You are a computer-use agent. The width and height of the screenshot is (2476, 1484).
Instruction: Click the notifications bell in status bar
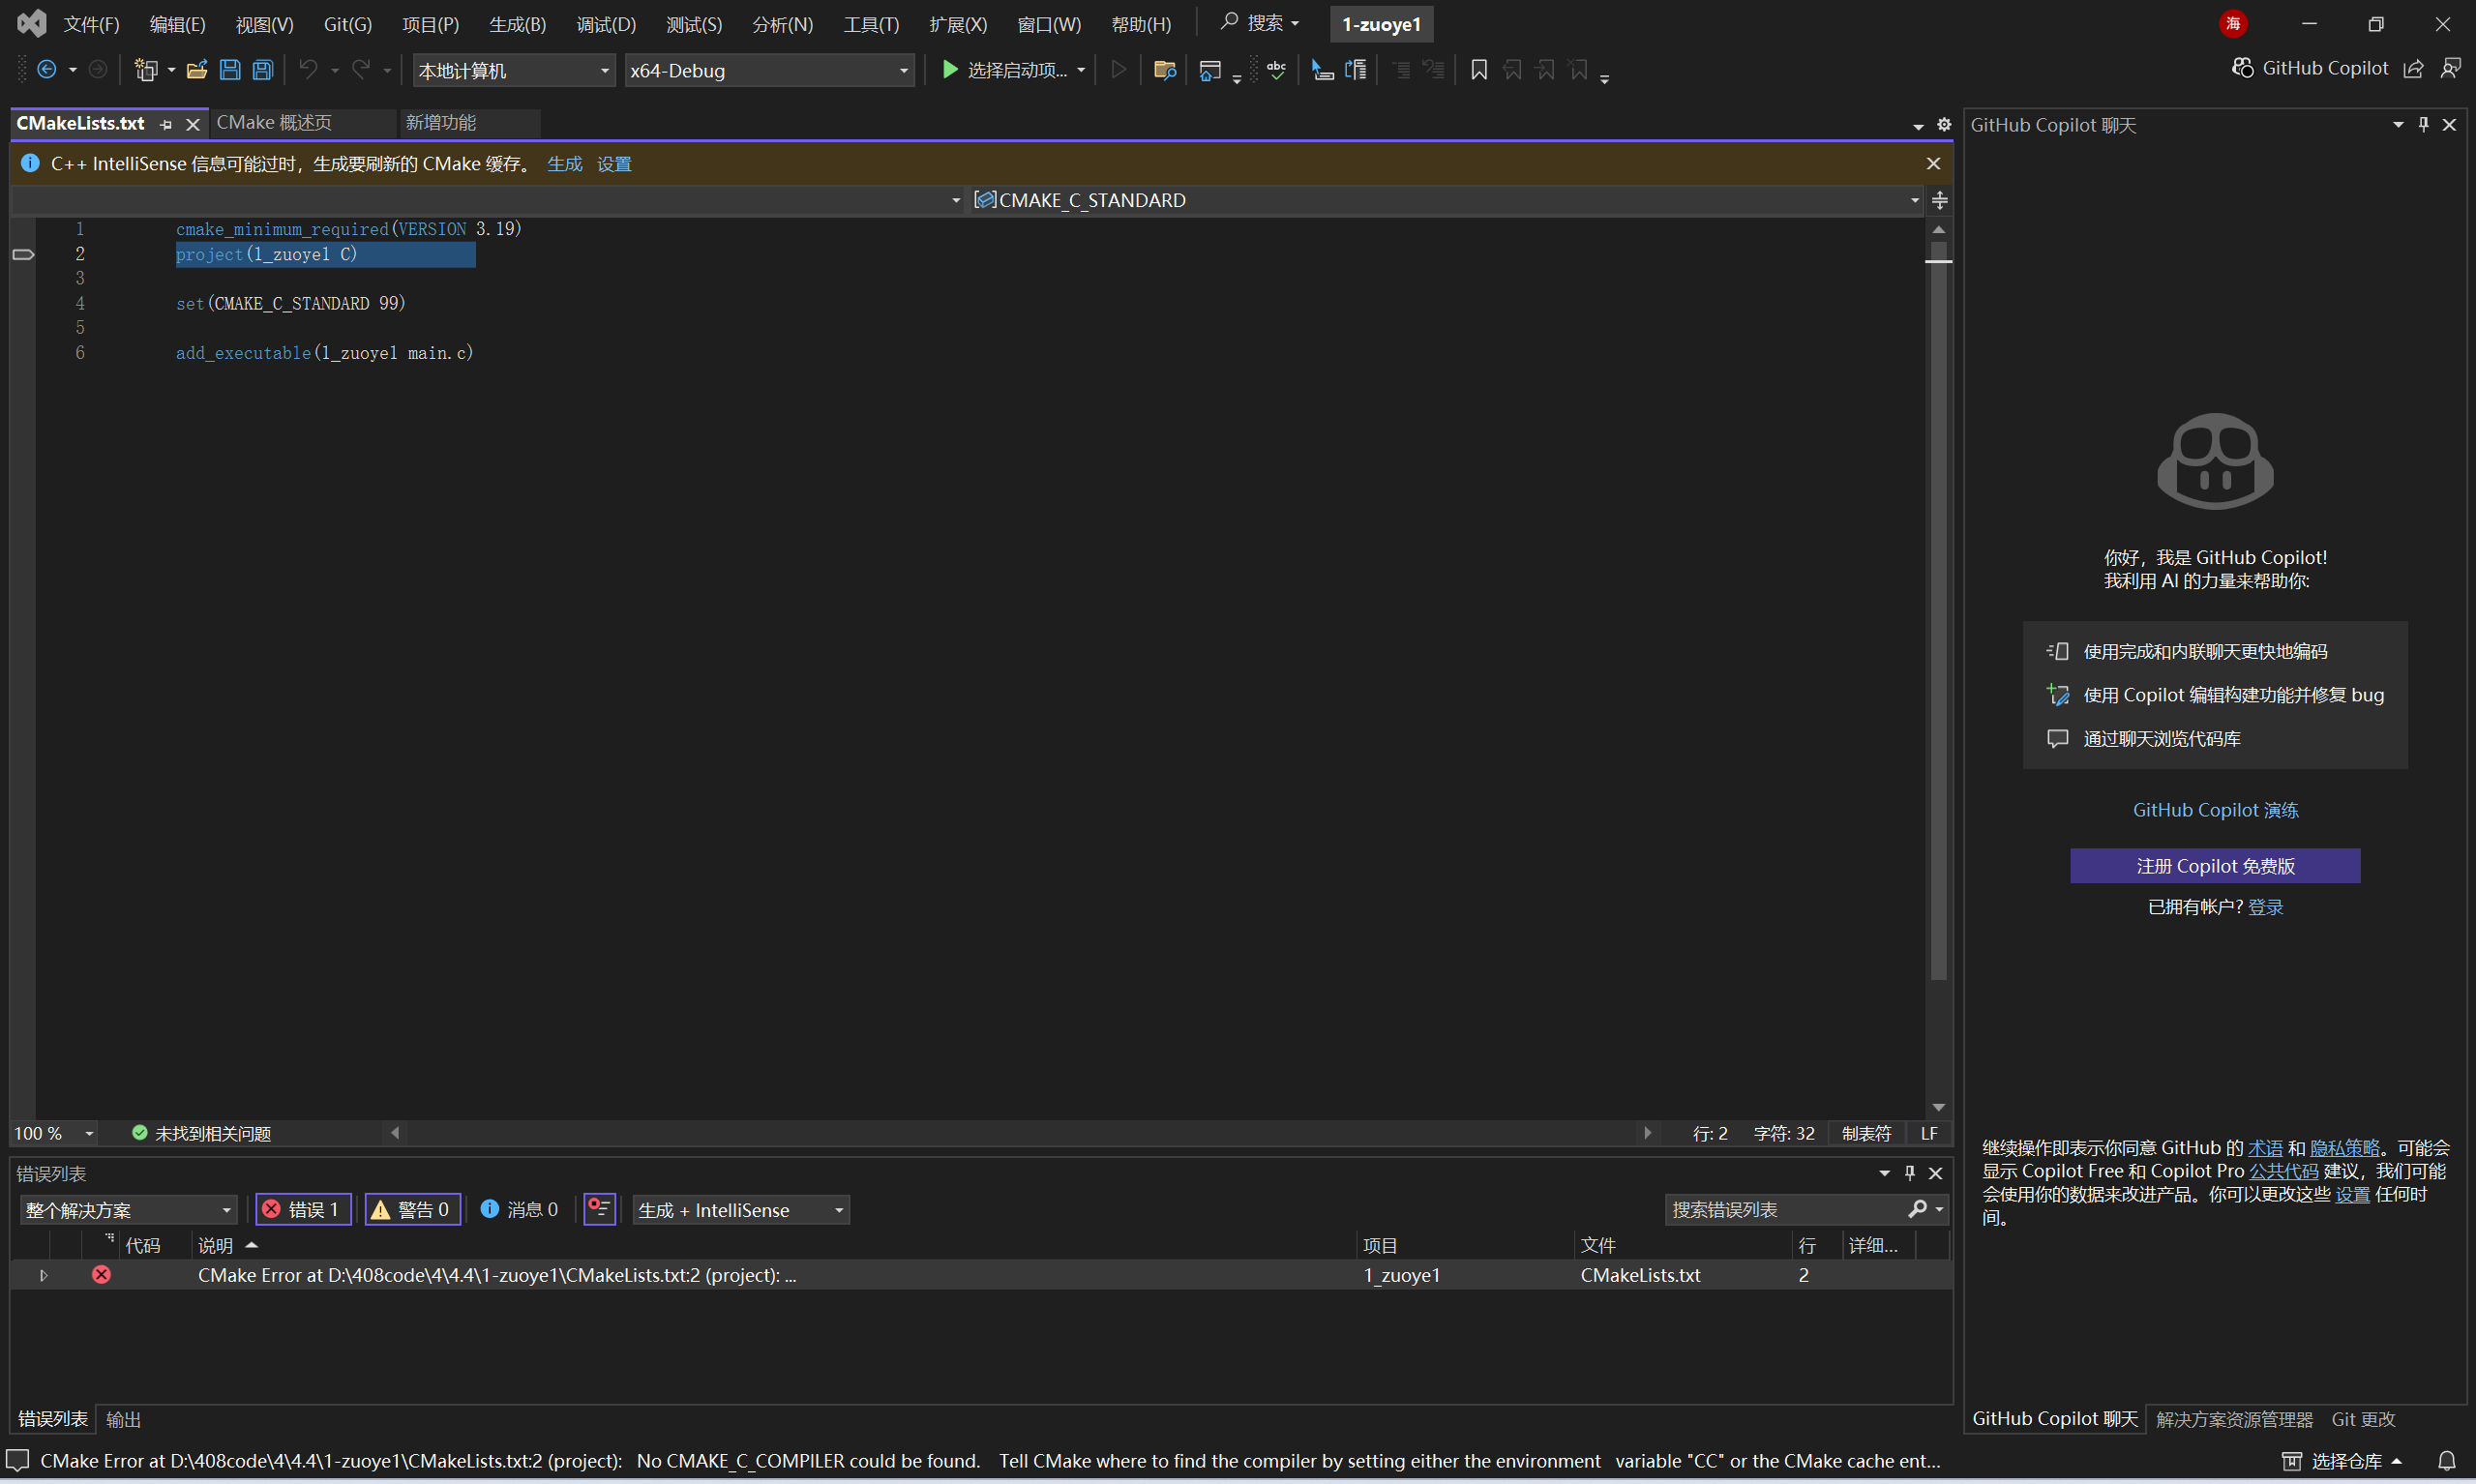[2446, 1461]
